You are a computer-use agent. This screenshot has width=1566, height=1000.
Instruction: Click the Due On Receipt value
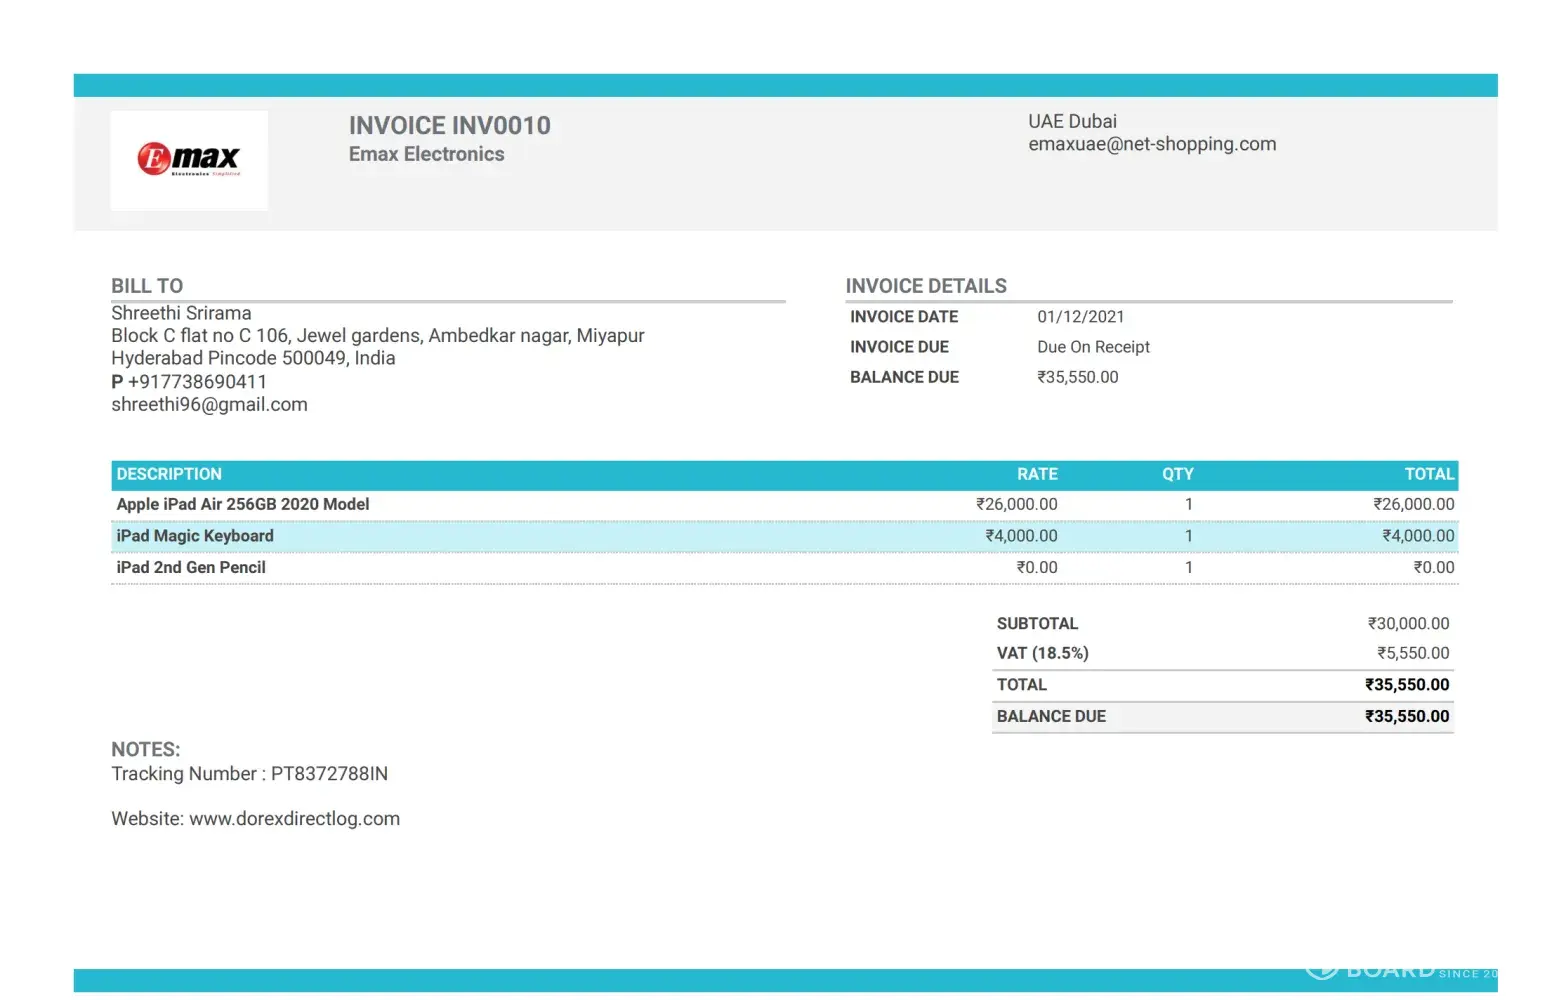coord(1093,347)
